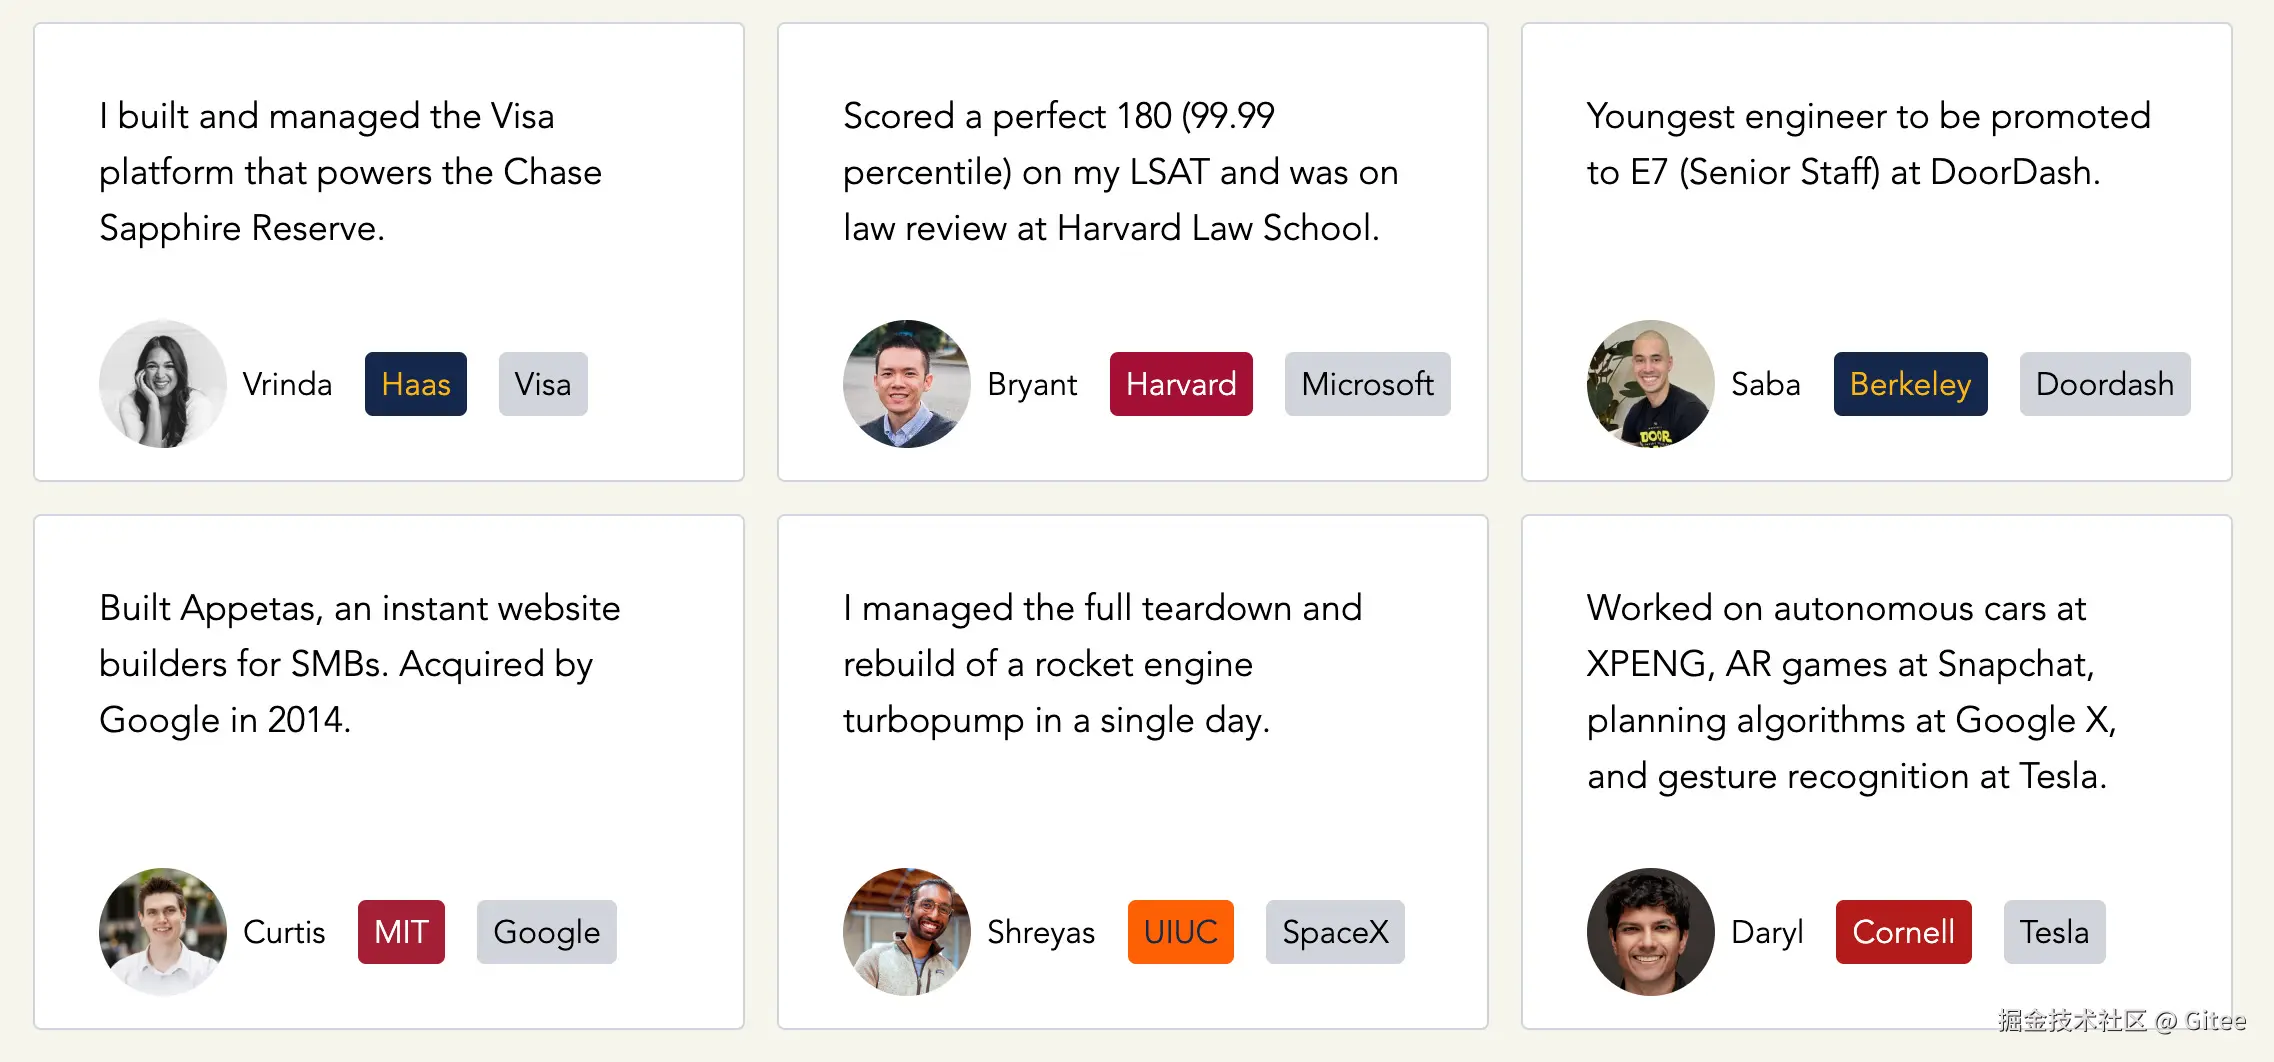2274x1062 pixels.
Task: Select the navy Haas tag
Action: click(416, 384)
